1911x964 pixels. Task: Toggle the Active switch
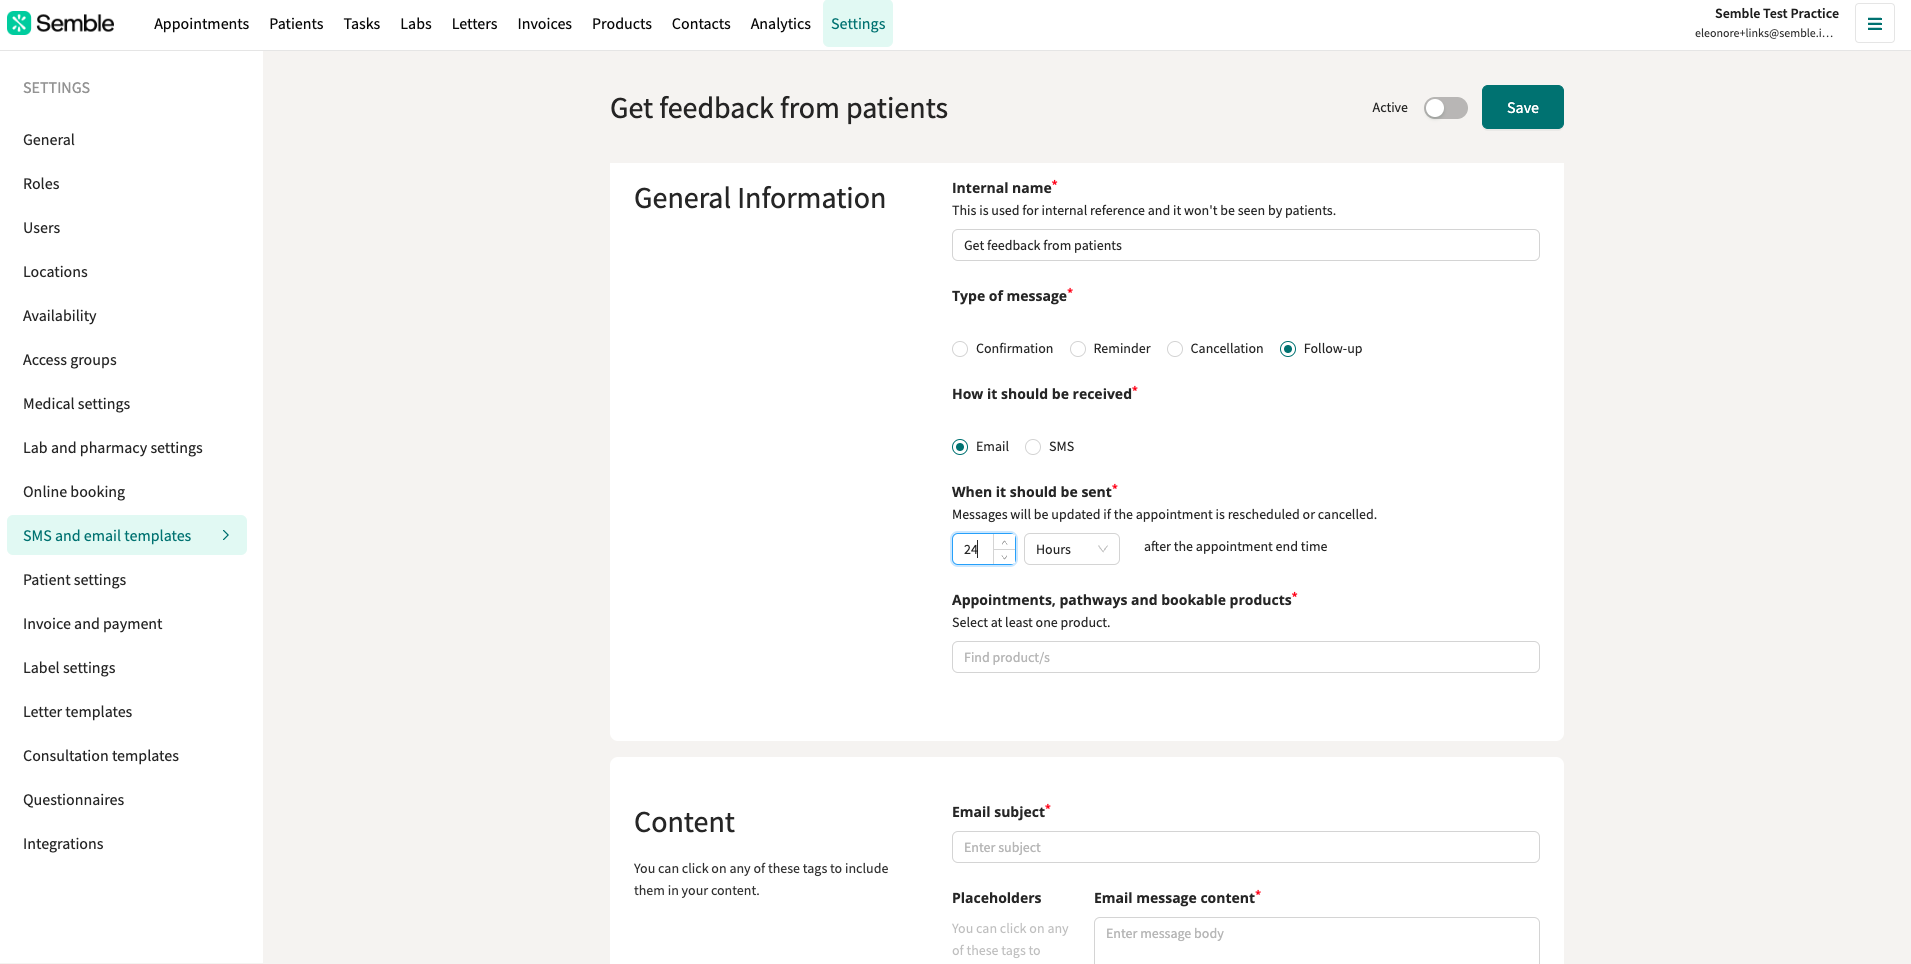(1446, 107)
